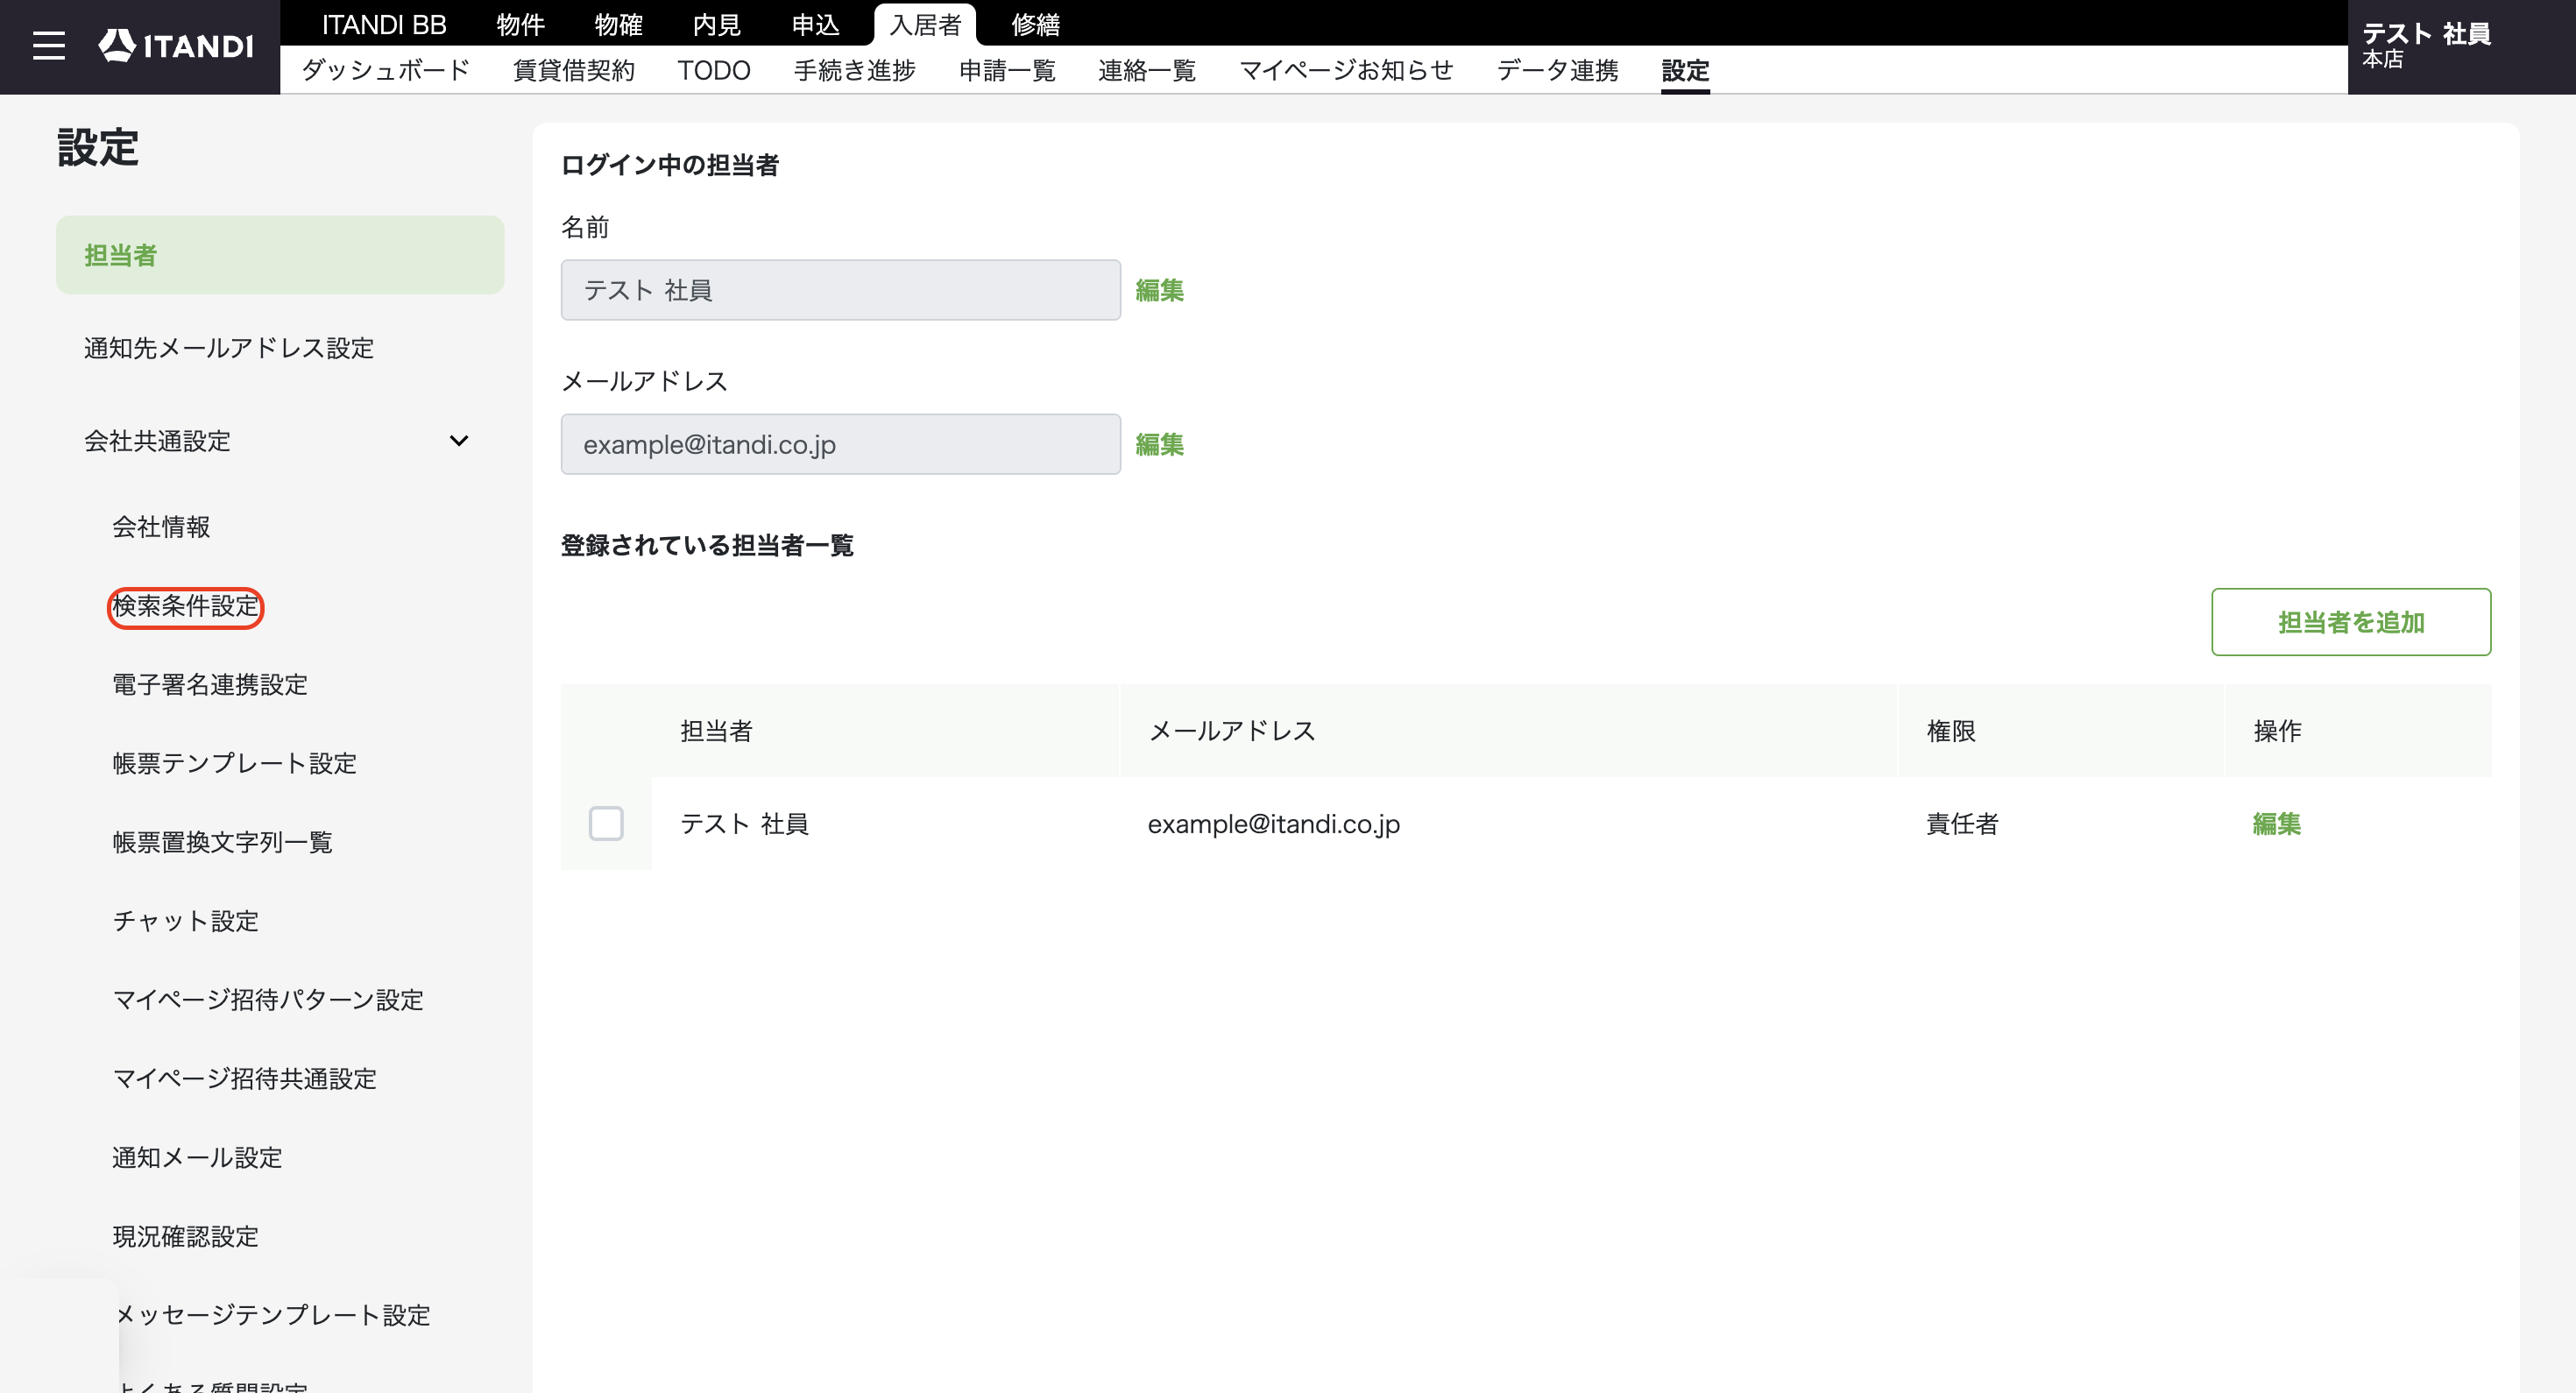Open the テスト 社員 account menu
The image size is (2576, 1393).
pyautogui.click(x=2461, y=46)
